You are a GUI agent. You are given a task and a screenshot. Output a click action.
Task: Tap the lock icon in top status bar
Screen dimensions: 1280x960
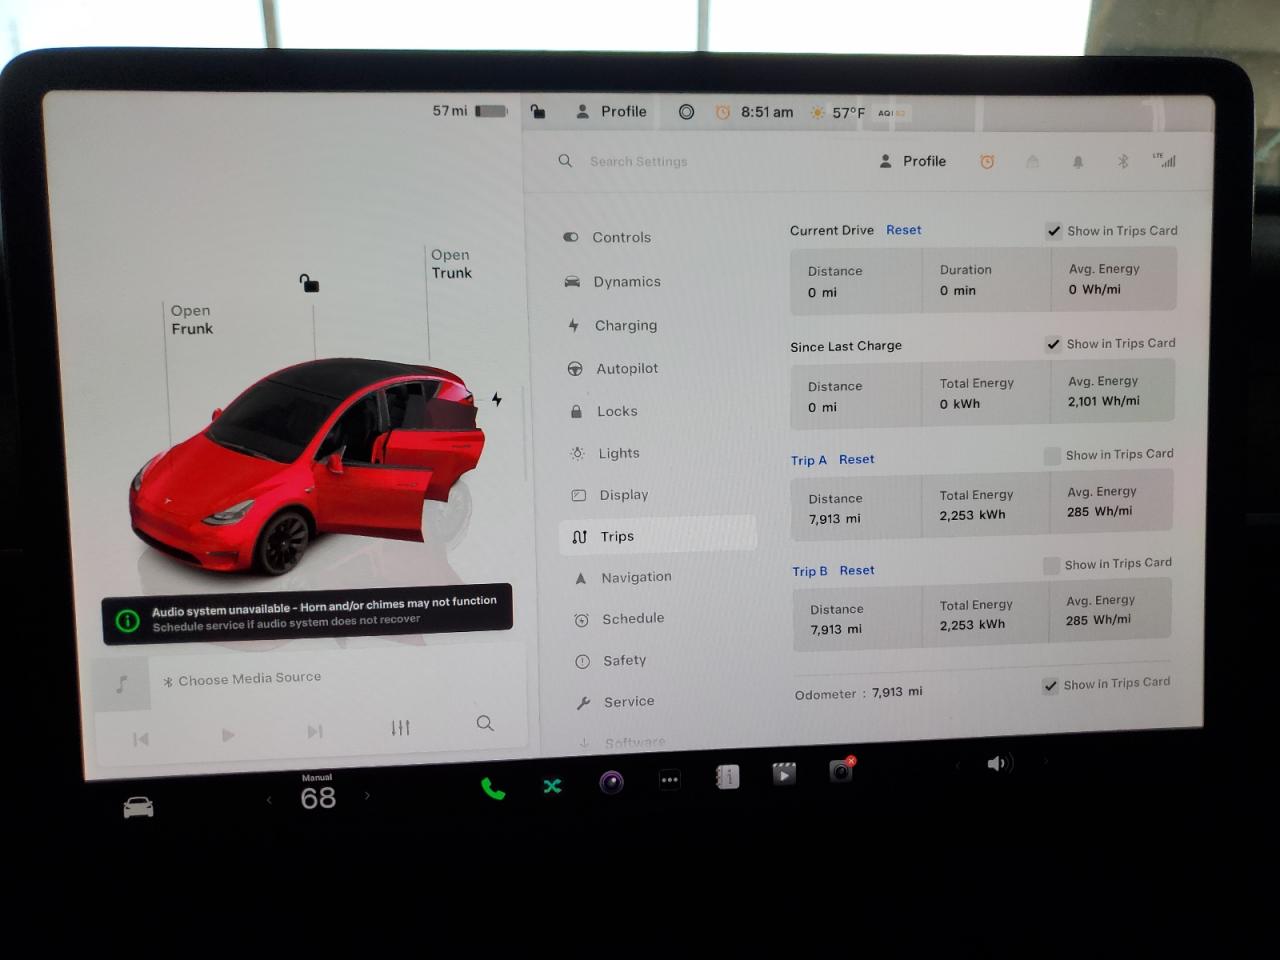538,111
